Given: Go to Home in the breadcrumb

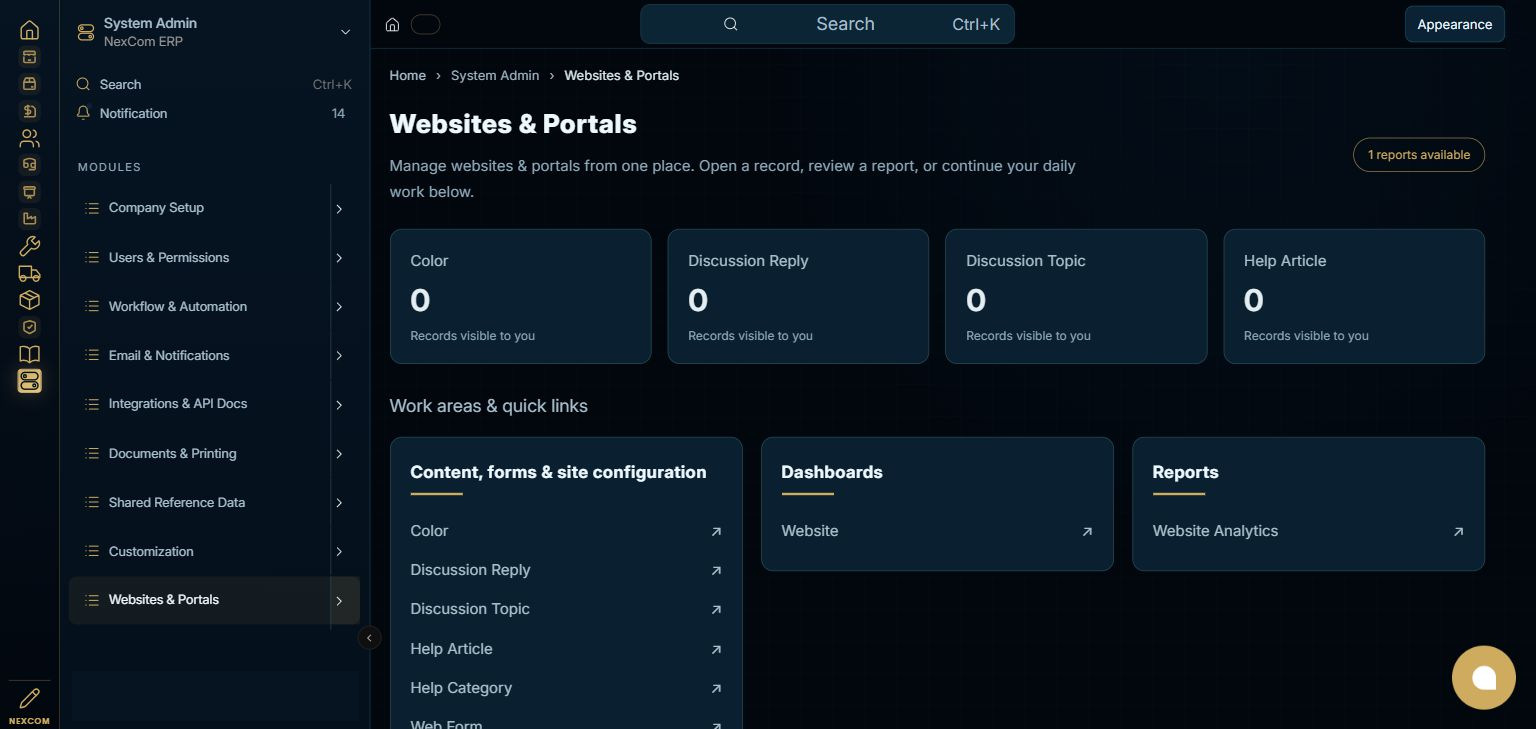Looking at the screenshot, I should pos(407,75).
